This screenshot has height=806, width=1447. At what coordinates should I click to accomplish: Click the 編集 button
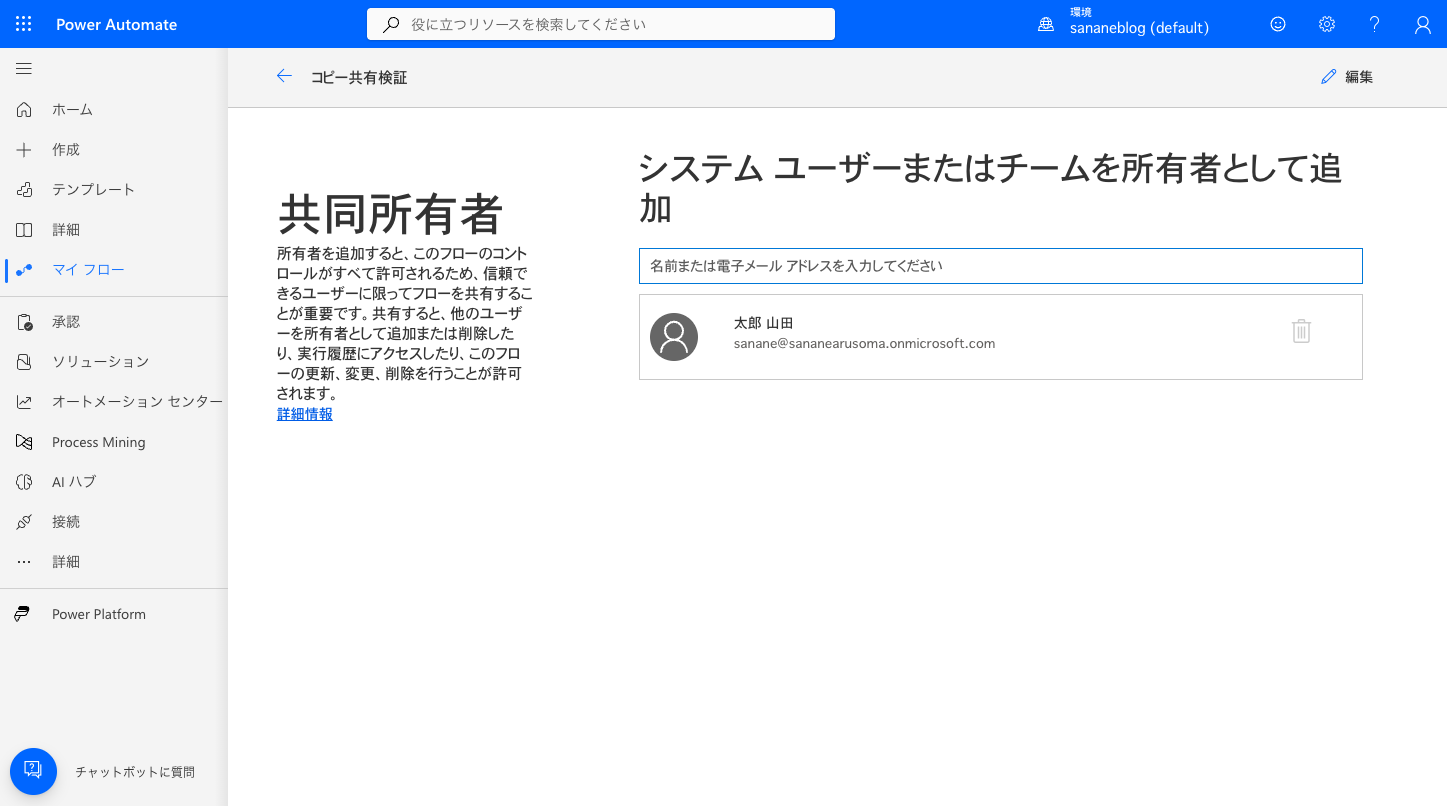[1347, 77]
